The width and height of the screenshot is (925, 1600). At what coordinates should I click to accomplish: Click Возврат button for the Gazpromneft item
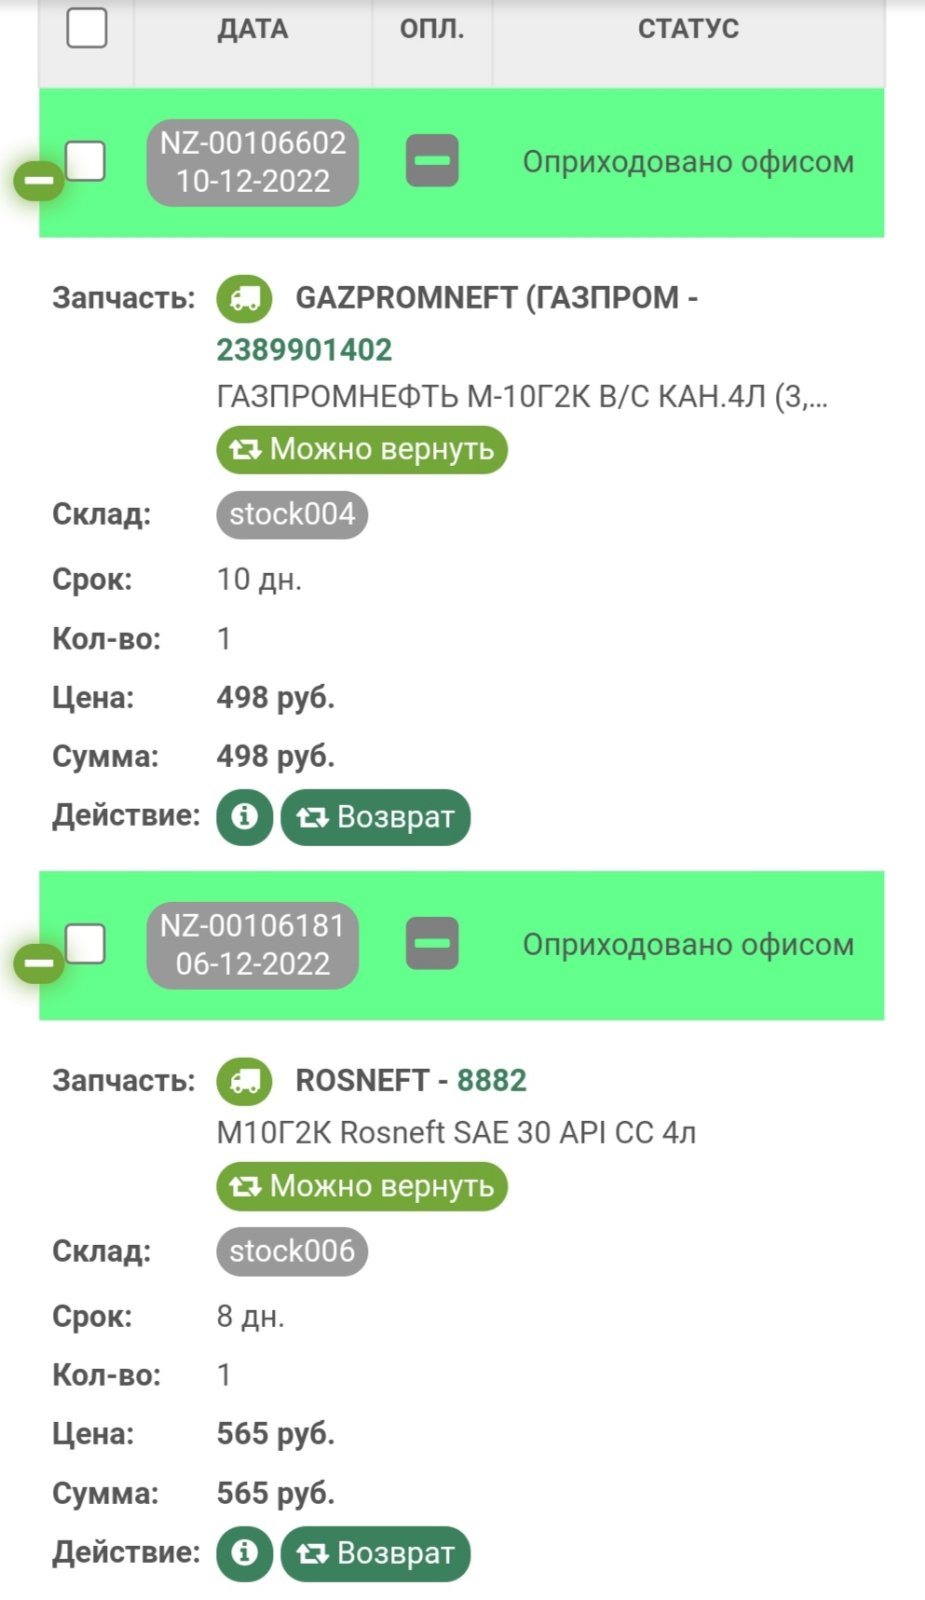(376, 817)
